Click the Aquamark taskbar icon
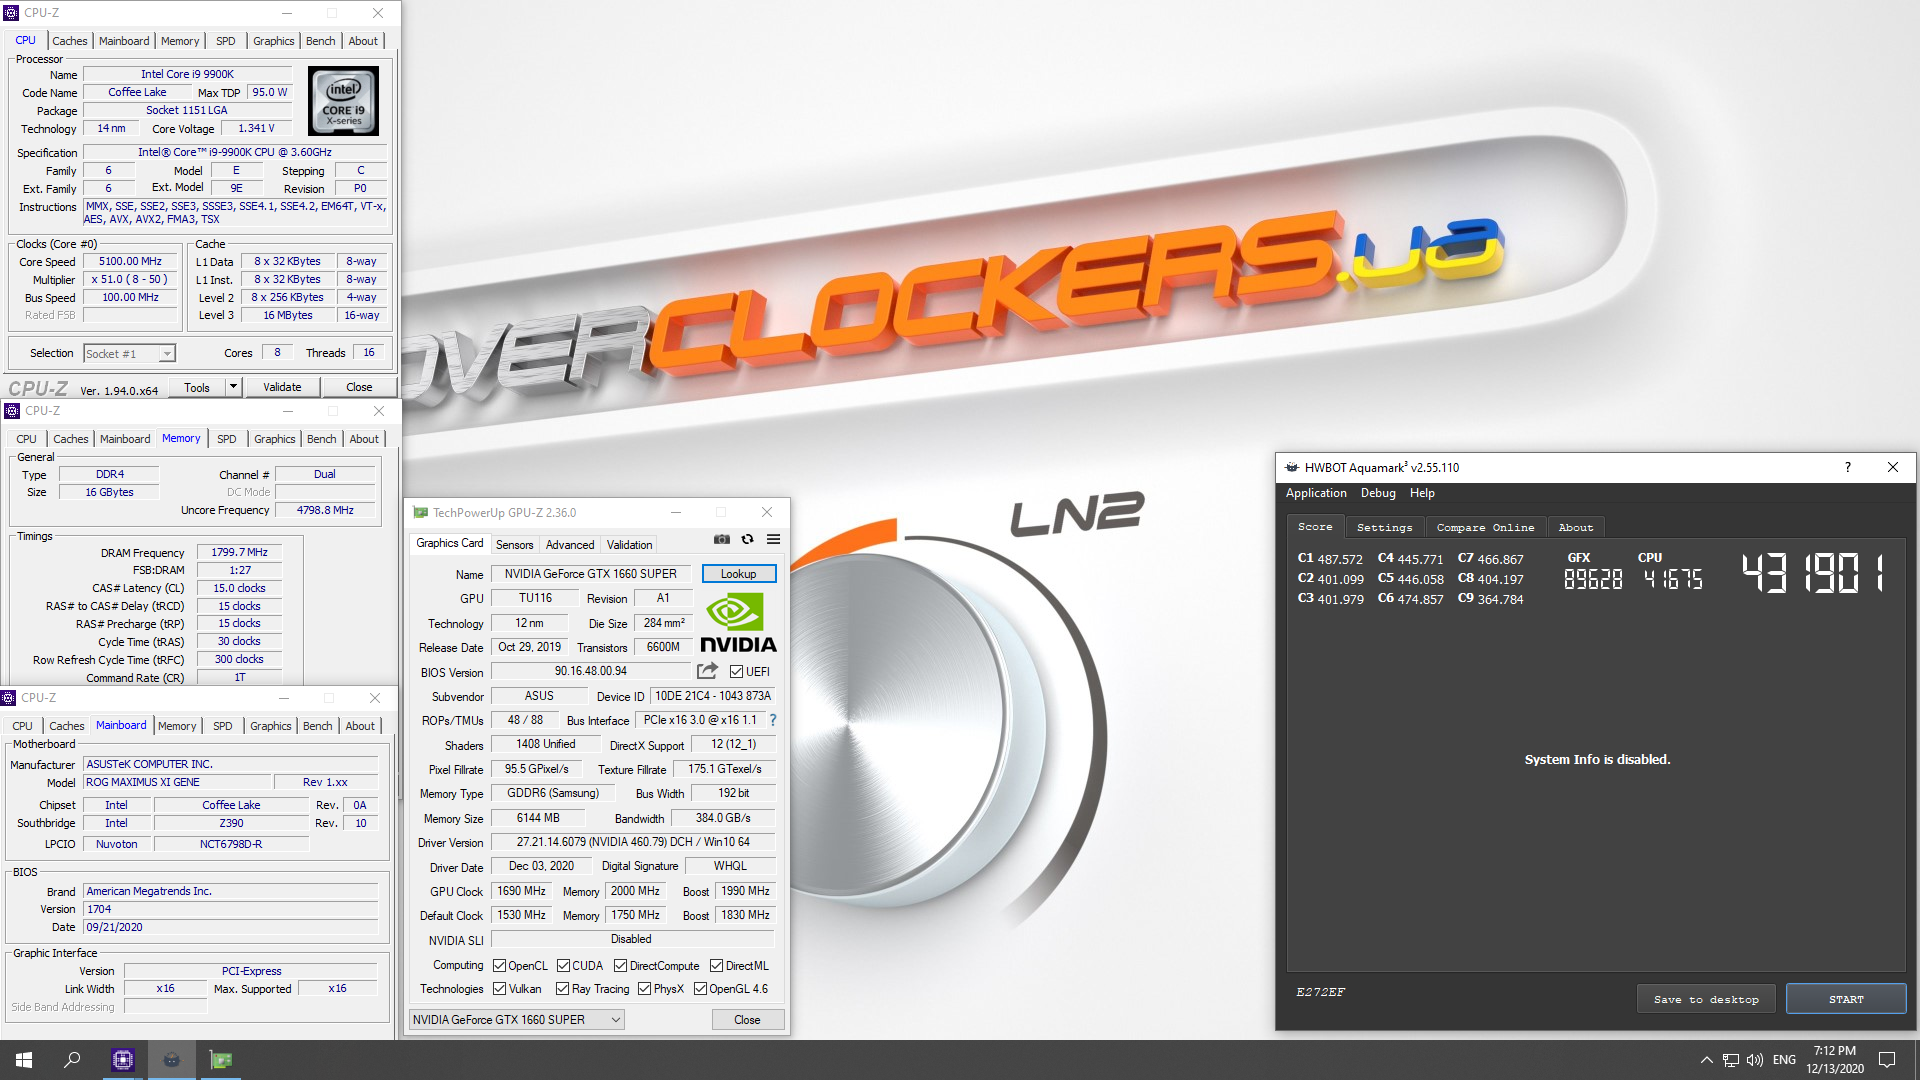 point(172,1060)
